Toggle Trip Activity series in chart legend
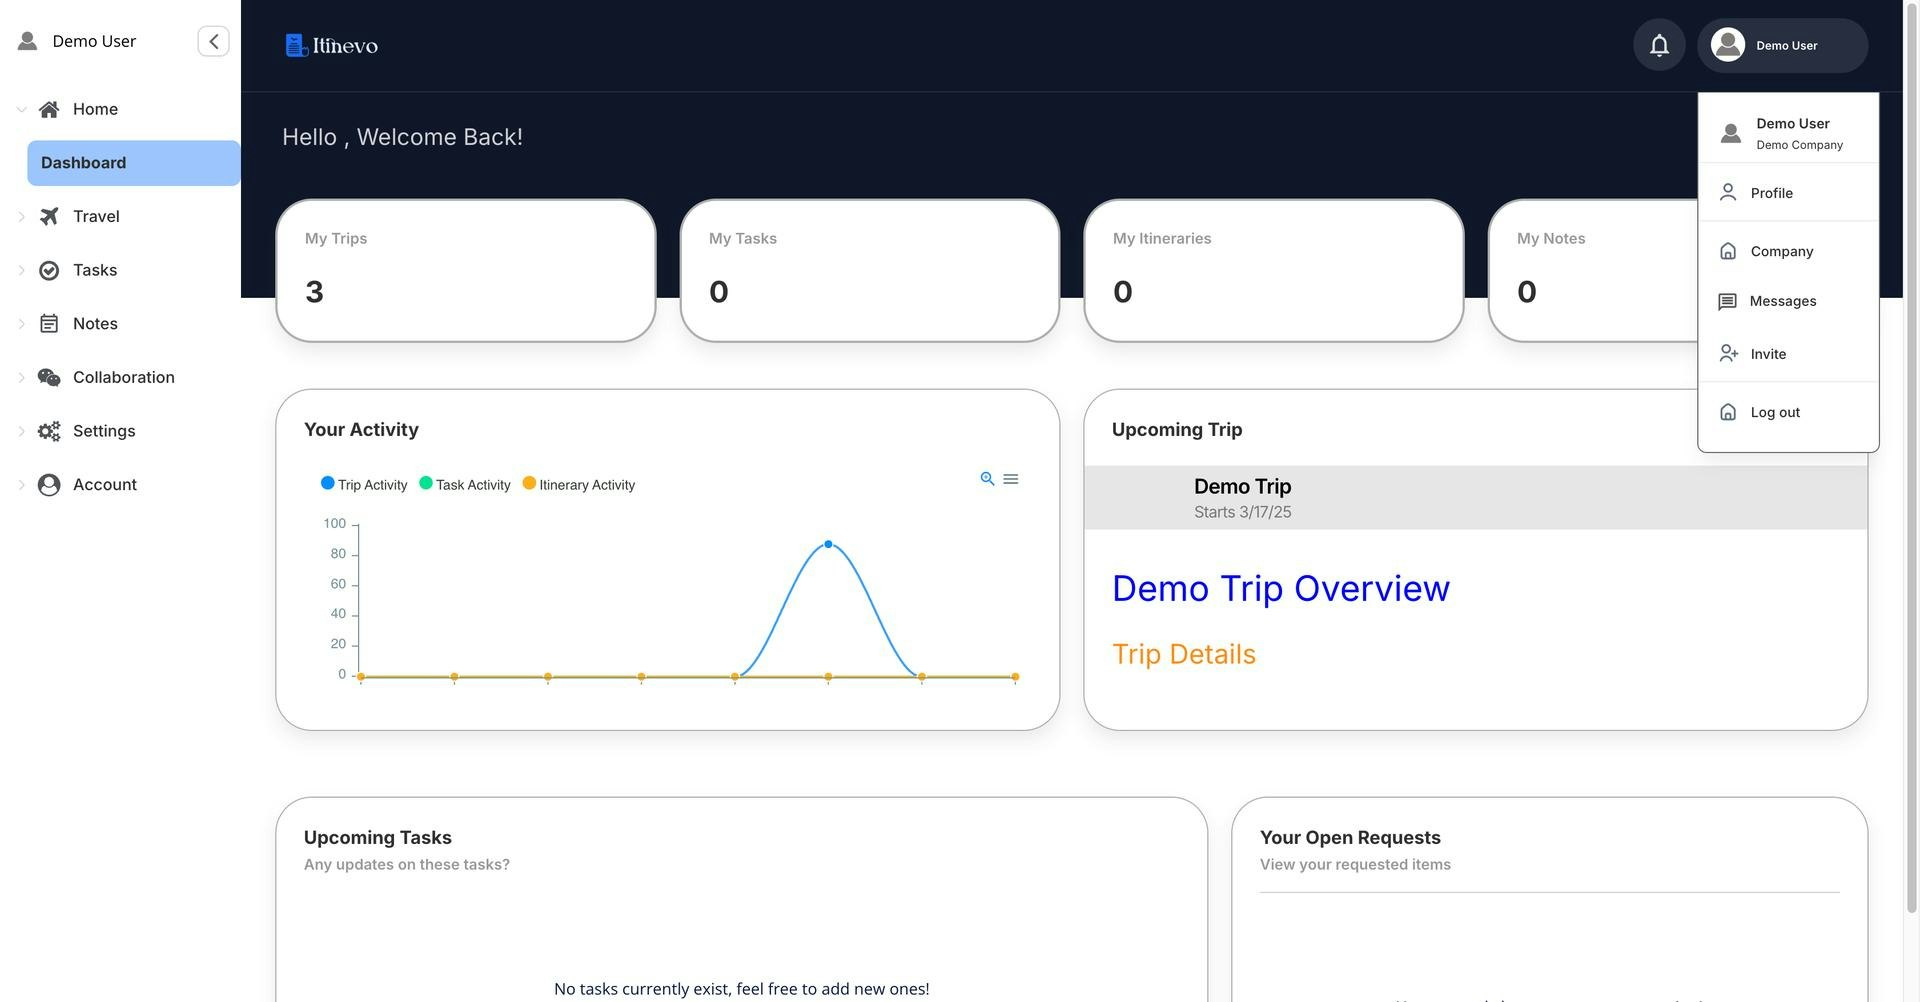 coord(364,484)
